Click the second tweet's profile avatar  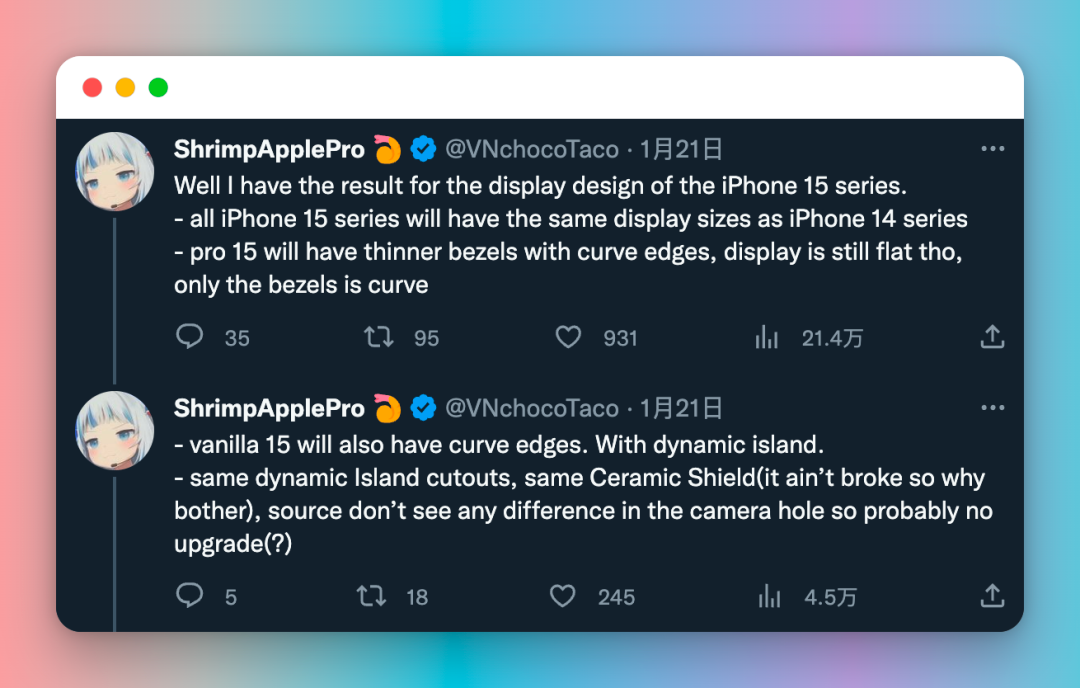(115, 430)
